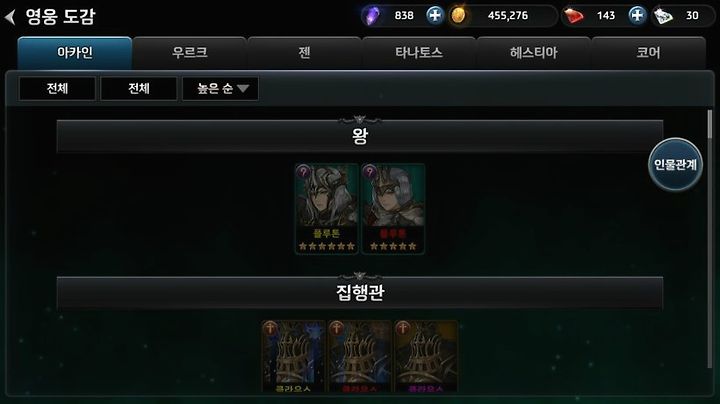This screenshot has height=404, width=720.
Task: Switch to the 젠 tab
Action: click(304, 53)
